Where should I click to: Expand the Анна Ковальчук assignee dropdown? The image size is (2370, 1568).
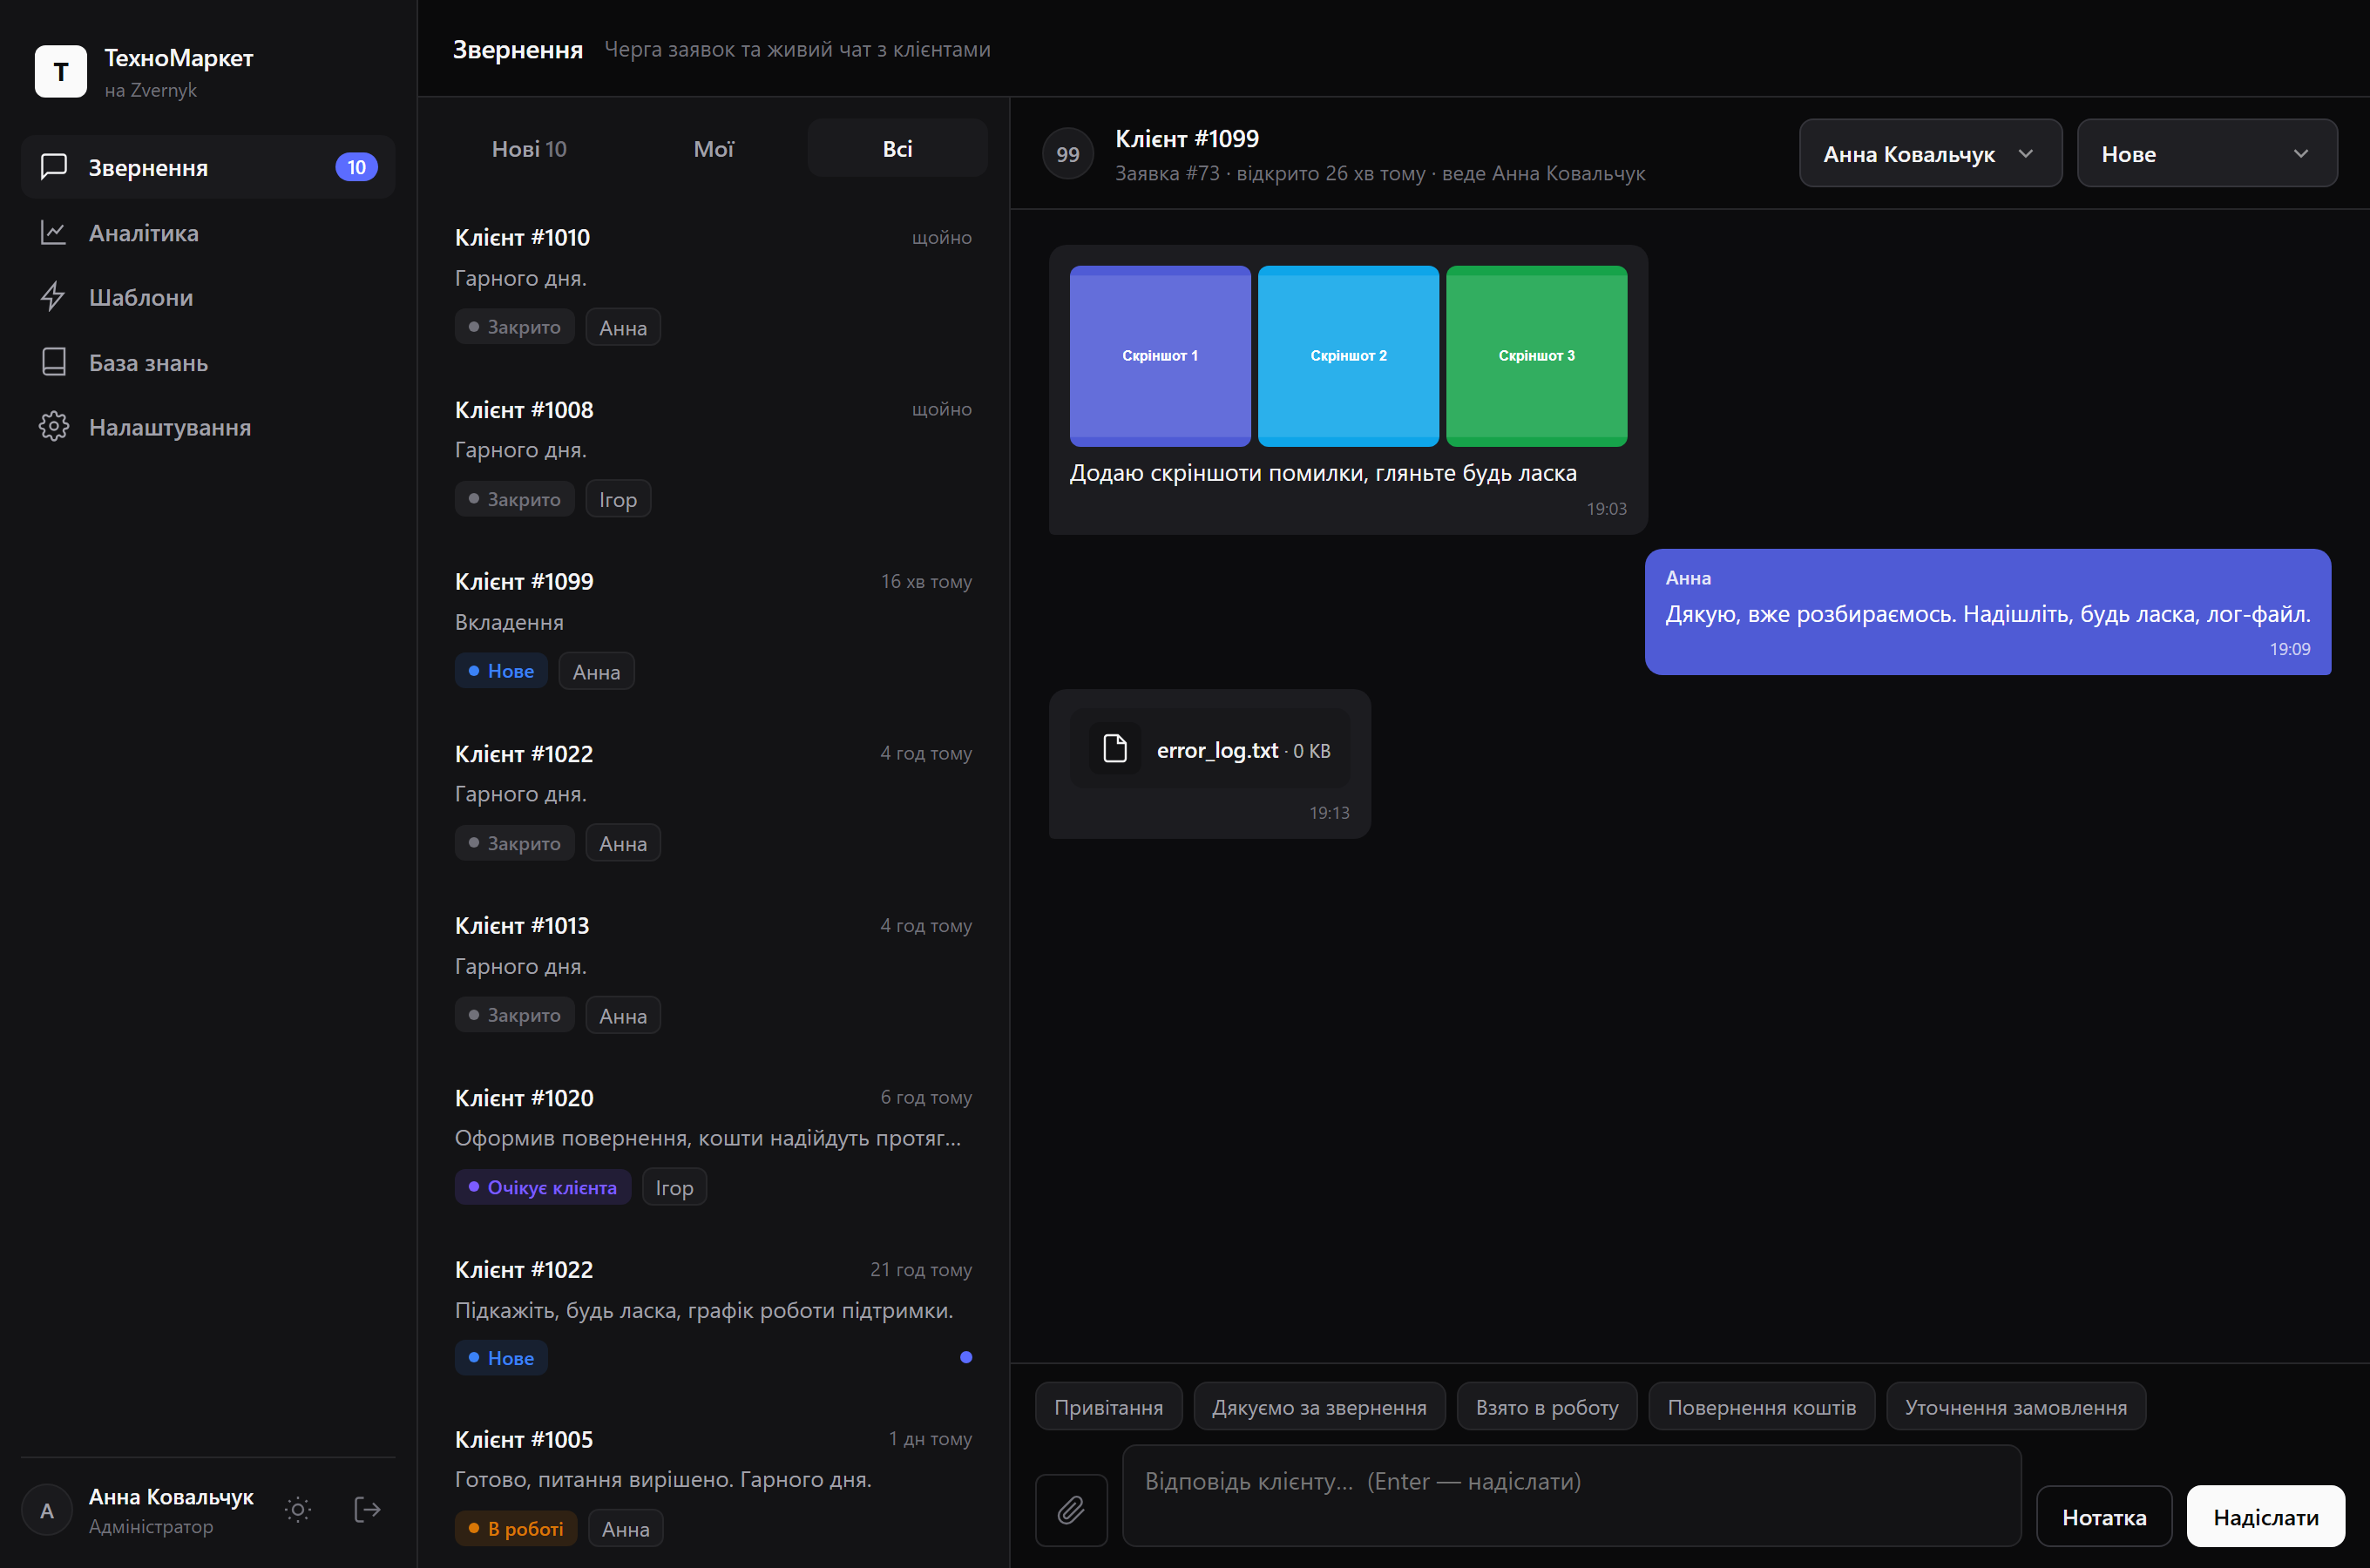click(x=1930, y=154)
